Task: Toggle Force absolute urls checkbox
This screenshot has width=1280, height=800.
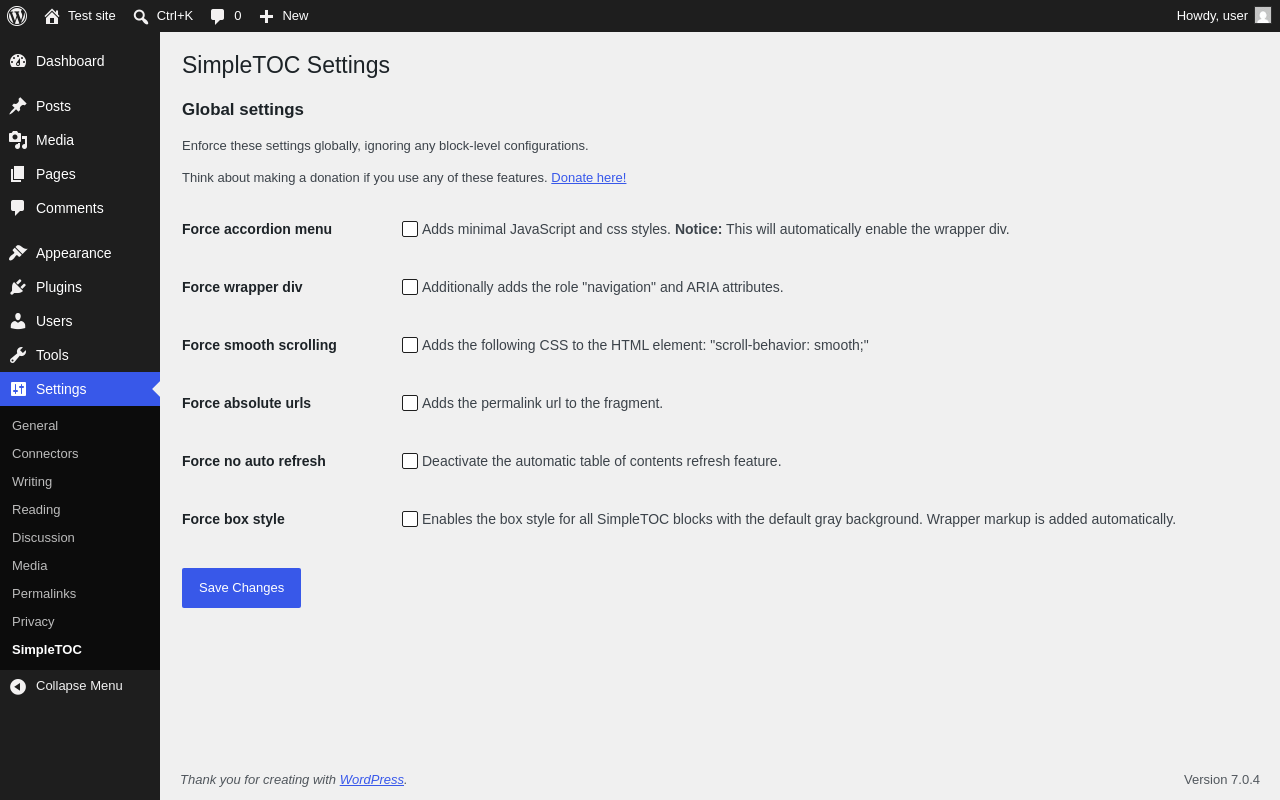Action: click(410, 403)
